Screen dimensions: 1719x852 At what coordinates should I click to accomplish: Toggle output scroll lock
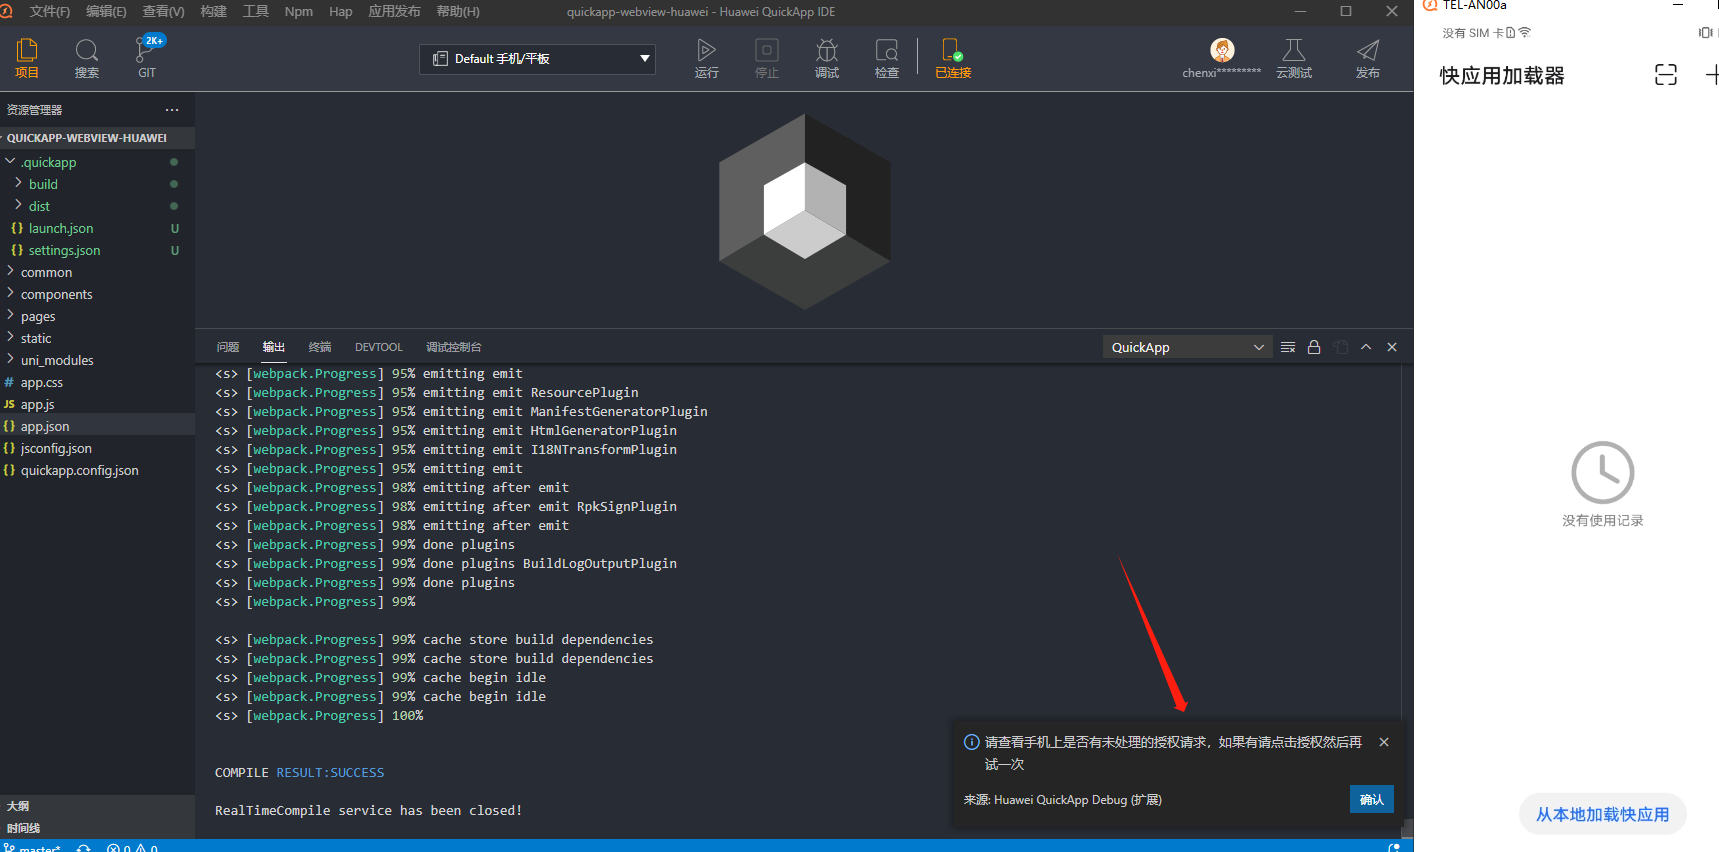click(1314, 347)
